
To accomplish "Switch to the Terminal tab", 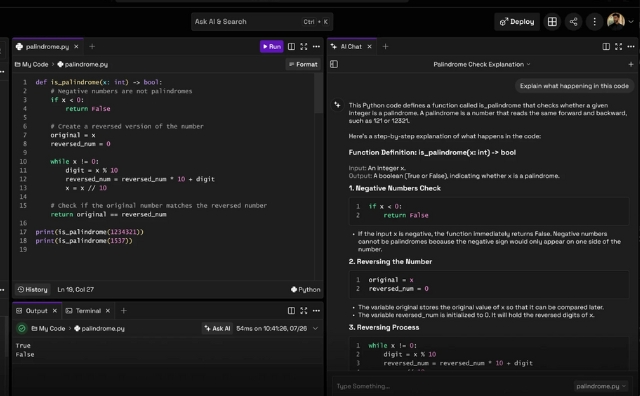I will (88, 311).
